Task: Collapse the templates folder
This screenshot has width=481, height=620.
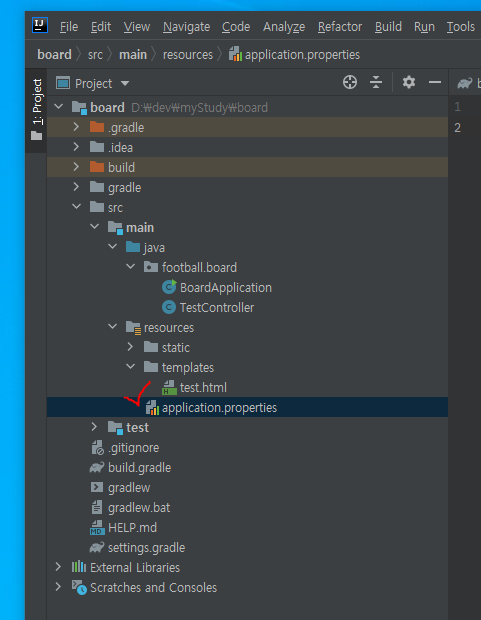Action: (x=131, y=367)
